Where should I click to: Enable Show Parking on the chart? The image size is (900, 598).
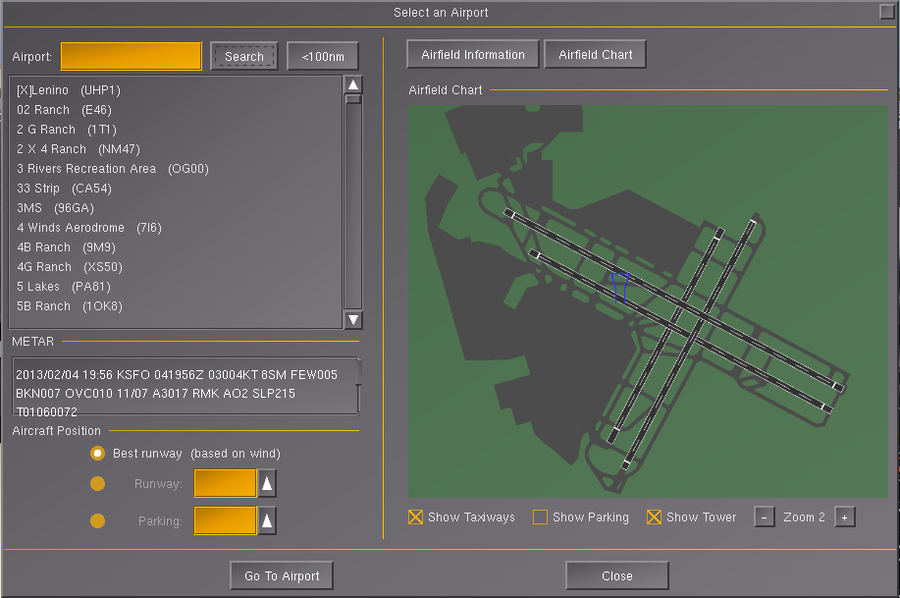pyautogui.click(x=540, y=517)
